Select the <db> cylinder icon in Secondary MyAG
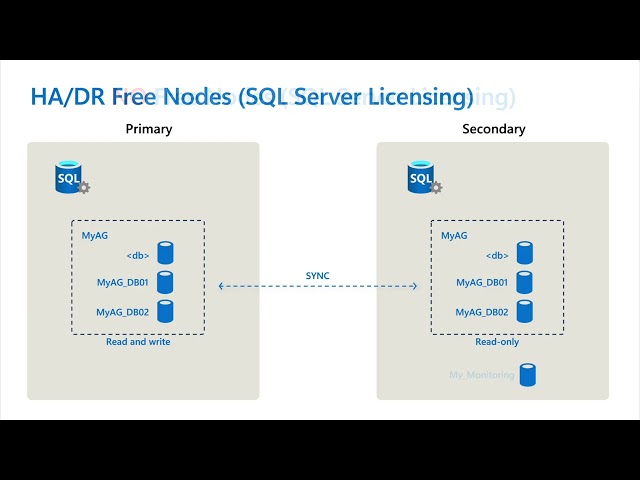640x480 pixels. (524, 253)
